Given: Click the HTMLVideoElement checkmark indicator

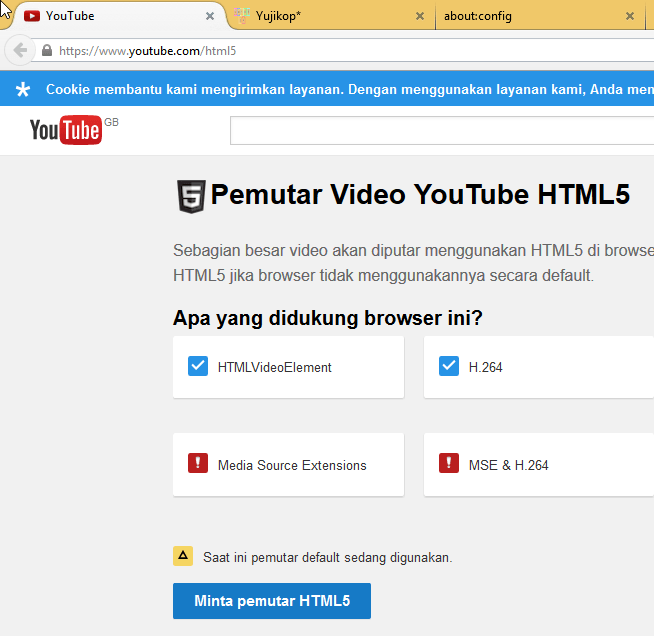Looking at the screenshot, I should (198, 366).
